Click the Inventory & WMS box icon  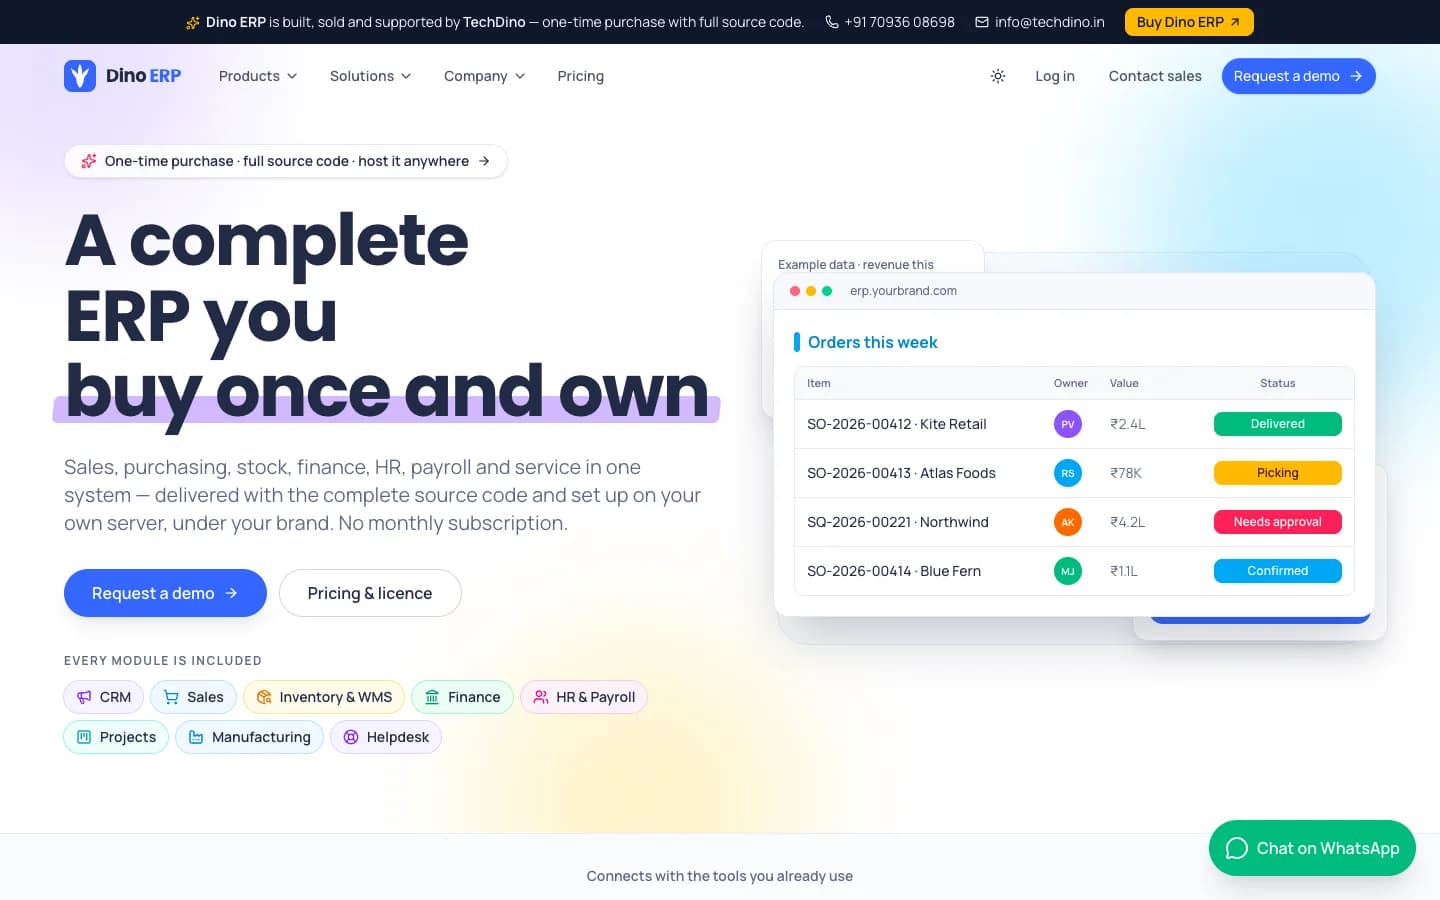coord(264,697)
